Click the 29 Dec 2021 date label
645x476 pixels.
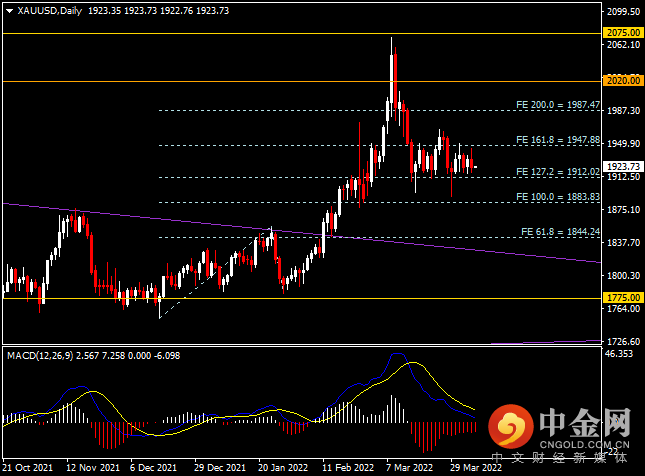(220, 468)
